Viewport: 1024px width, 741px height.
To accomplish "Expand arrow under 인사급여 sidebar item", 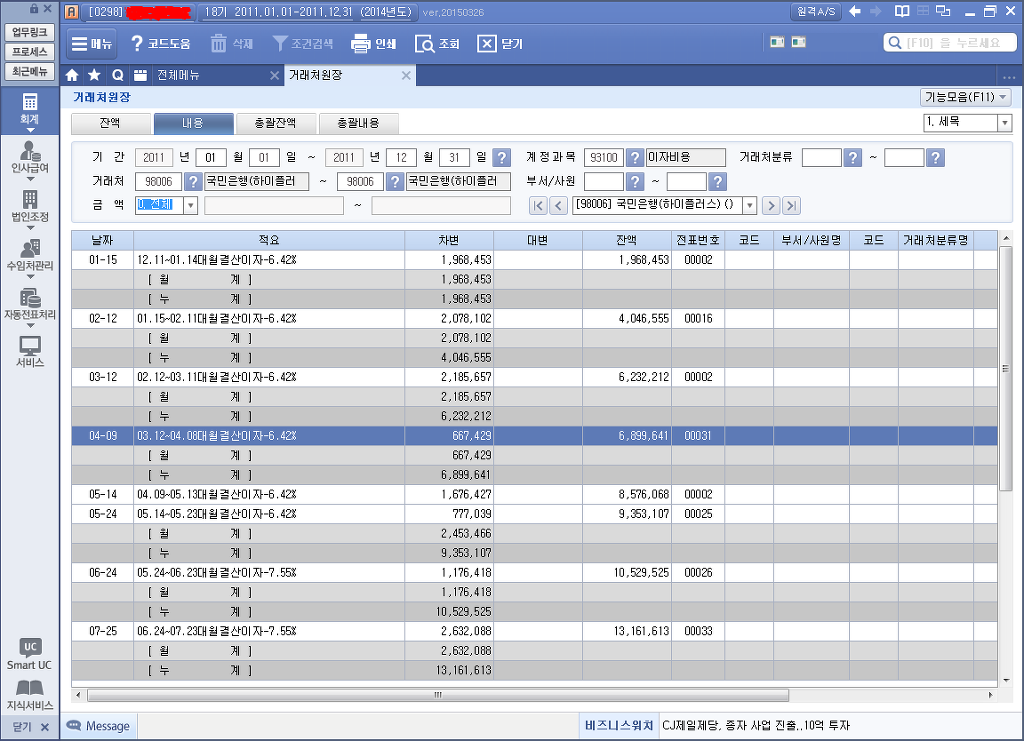I will coord(29,179).
